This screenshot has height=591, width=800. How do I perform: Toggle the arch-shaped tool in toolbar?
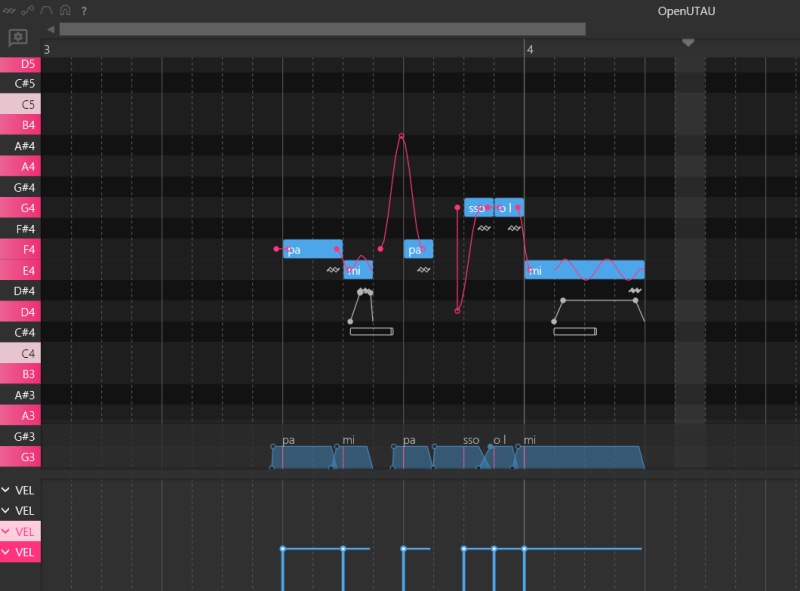[x=65, y=10]
